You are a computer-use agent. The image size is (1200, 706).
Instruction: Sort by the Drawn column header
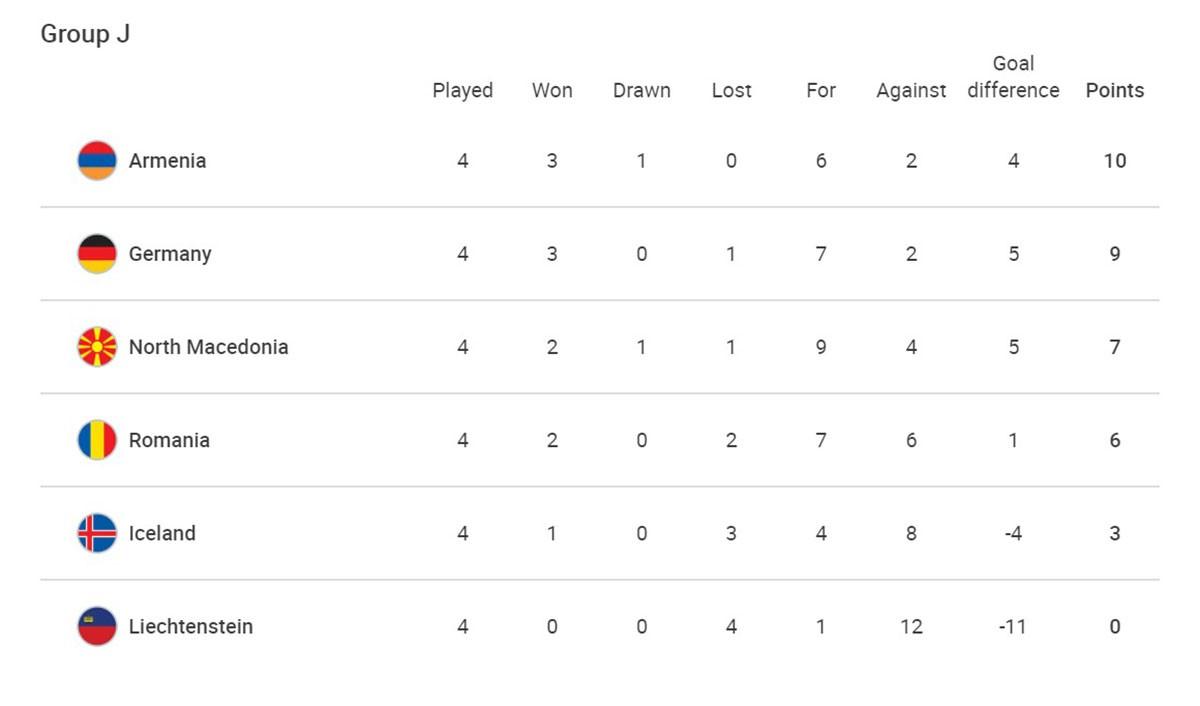tap(641, 90)
